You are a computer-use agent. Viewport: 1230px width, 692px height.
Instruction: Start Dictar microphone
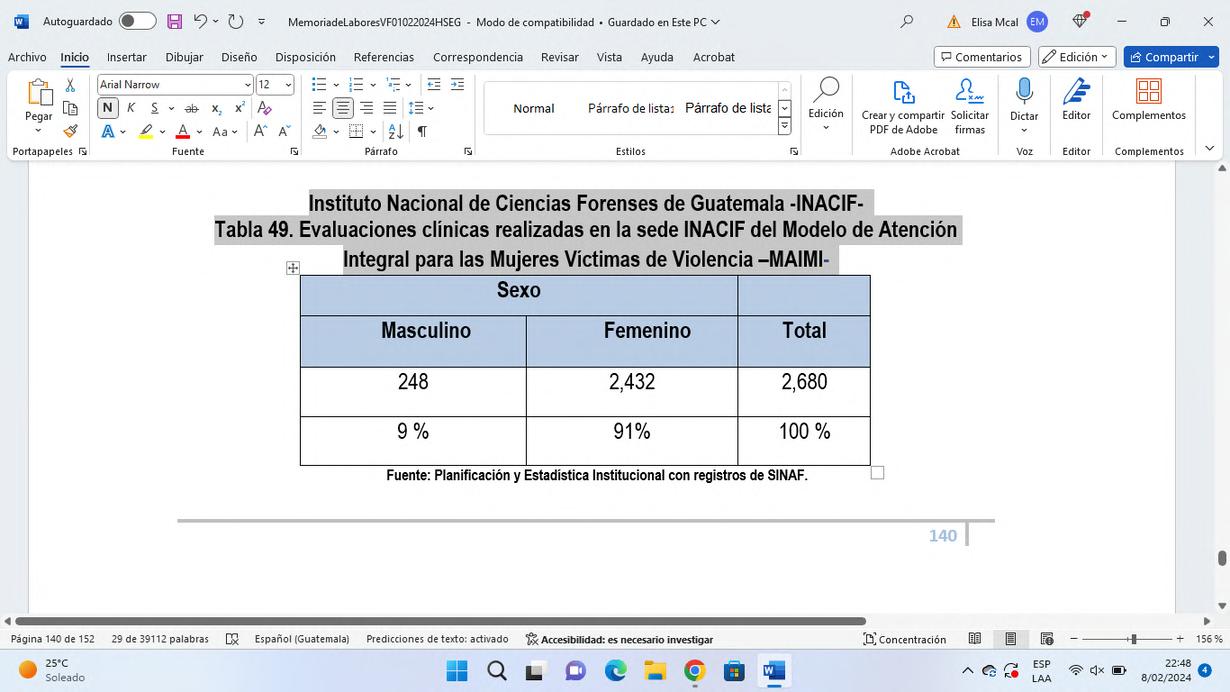[x=1024, y=104]
